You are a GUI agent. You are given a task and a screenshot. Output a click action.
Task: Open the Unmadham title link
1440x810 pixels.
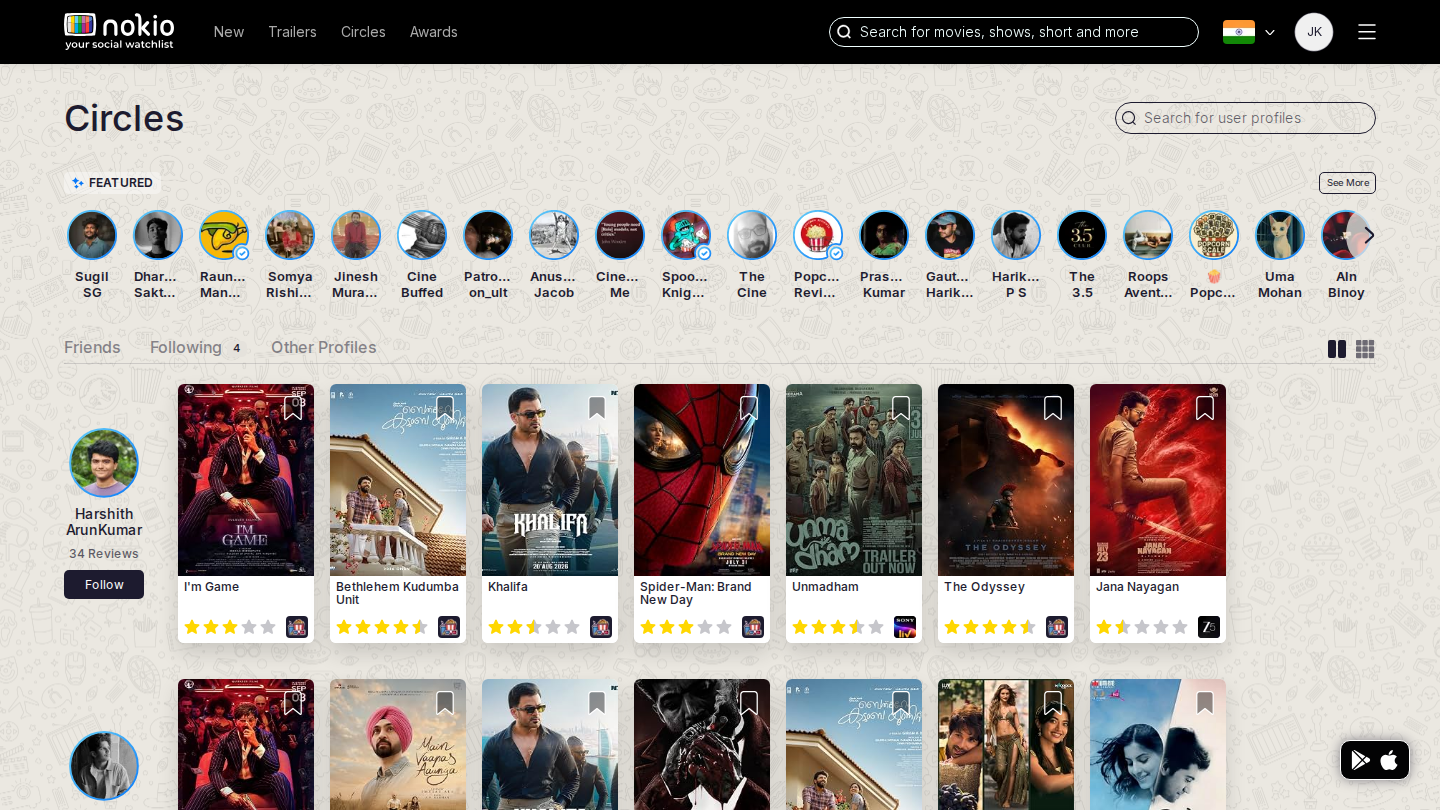click(825, 587)
